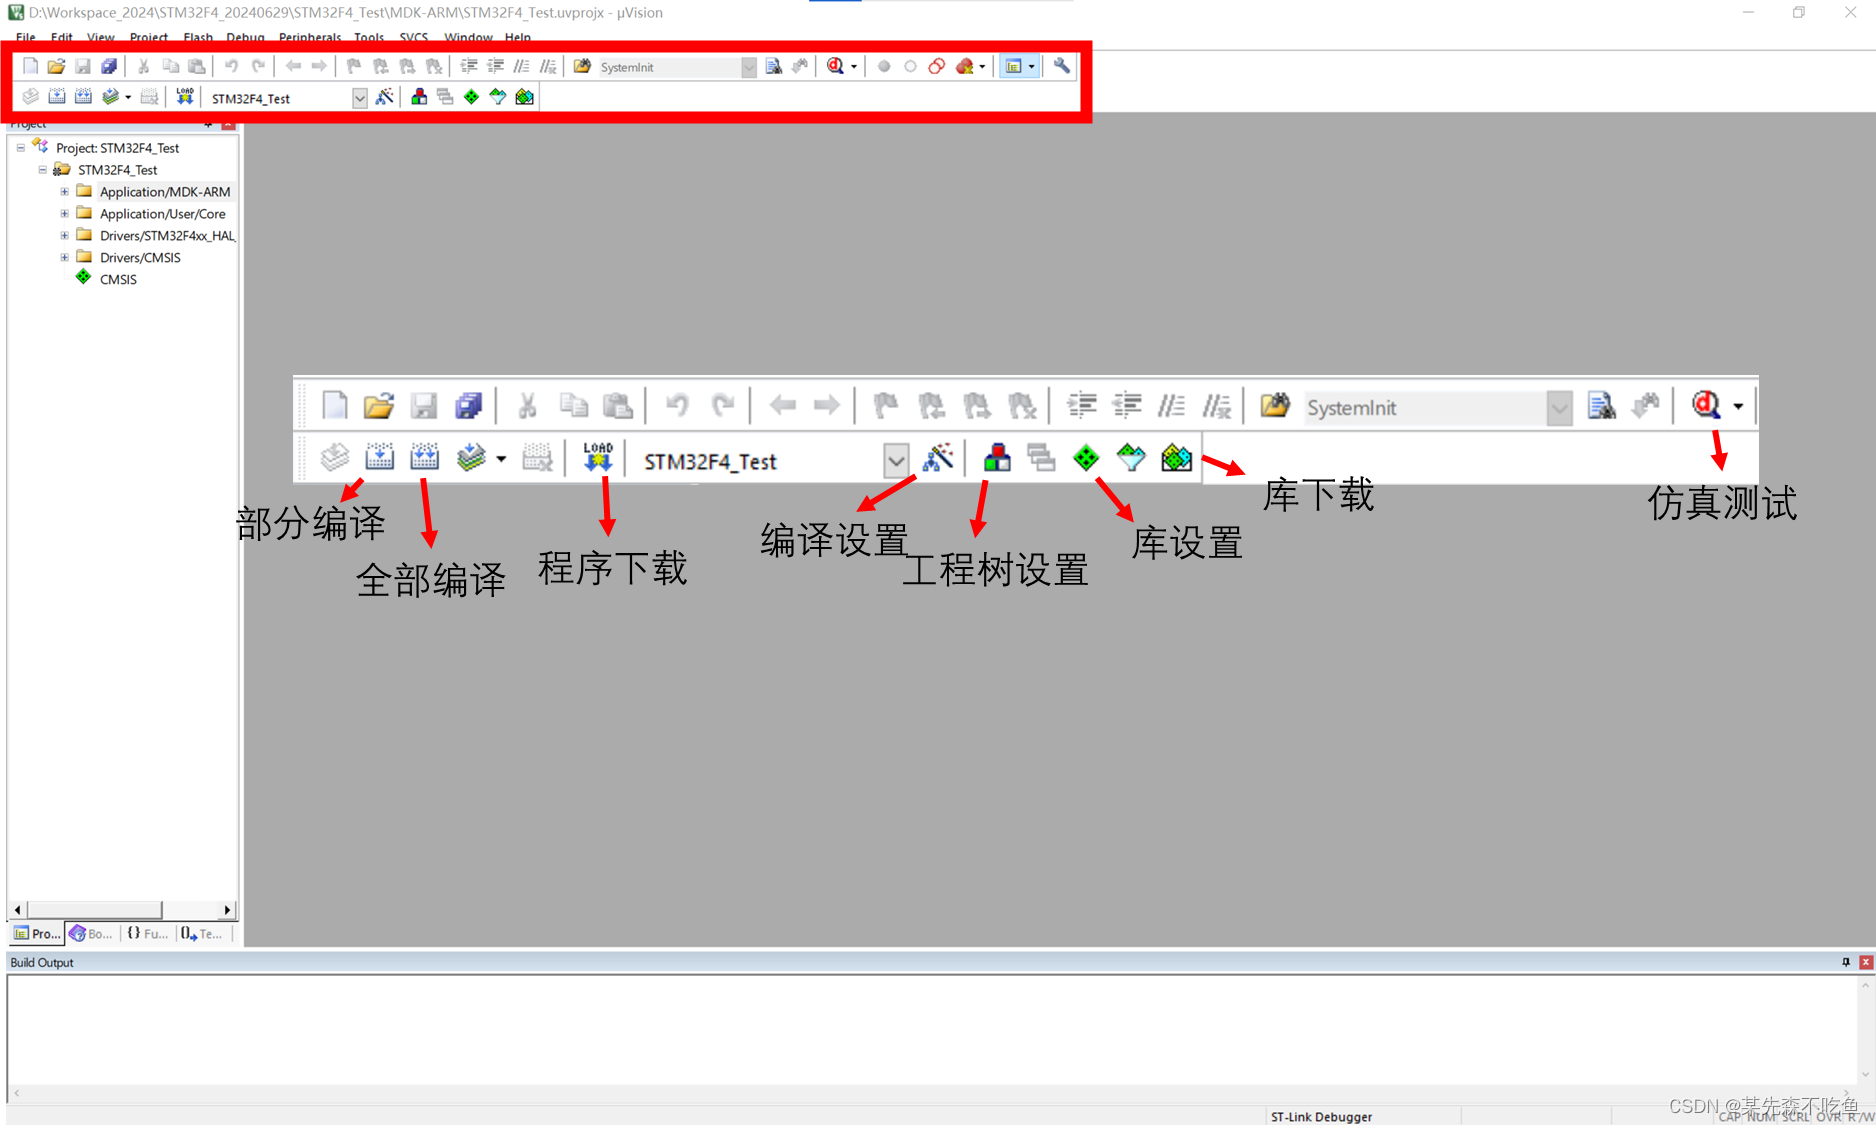
Task: Click the Find icon next to SystemInit
Action: [x=773, y=66]
